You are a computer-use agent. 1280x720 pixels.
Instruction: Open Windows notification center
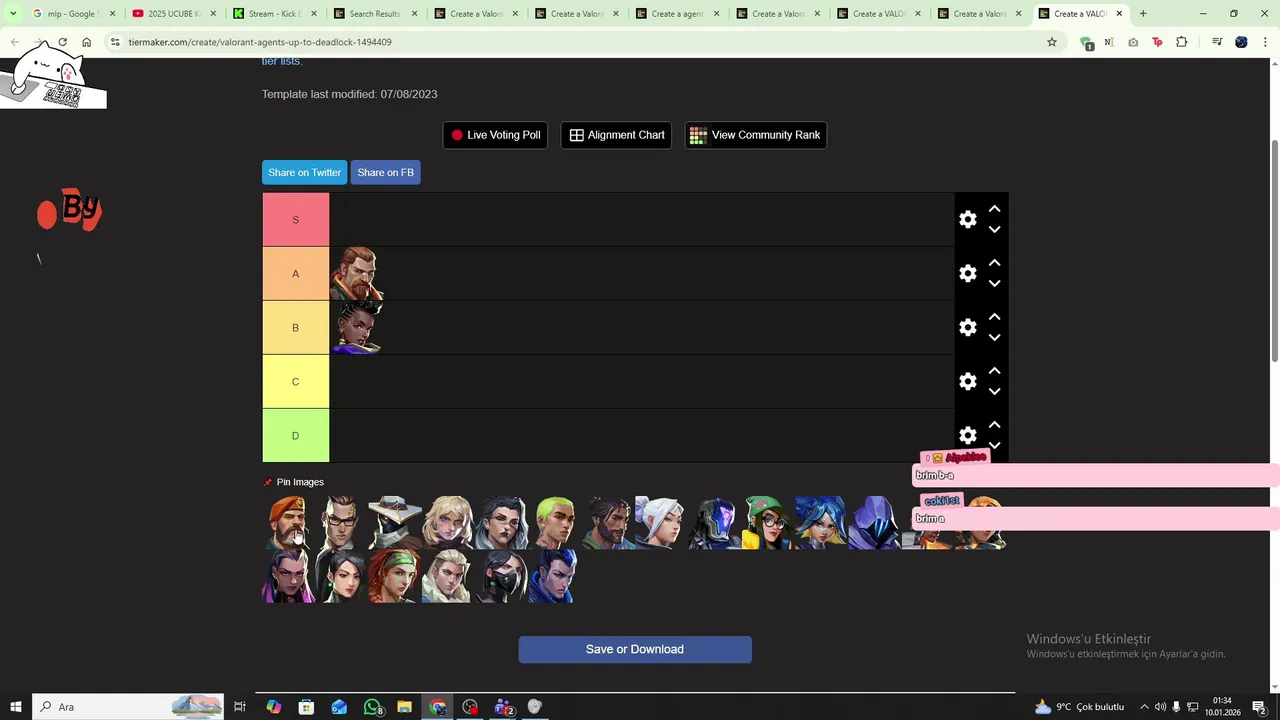pyautogui.click(x=1260, y=707)
